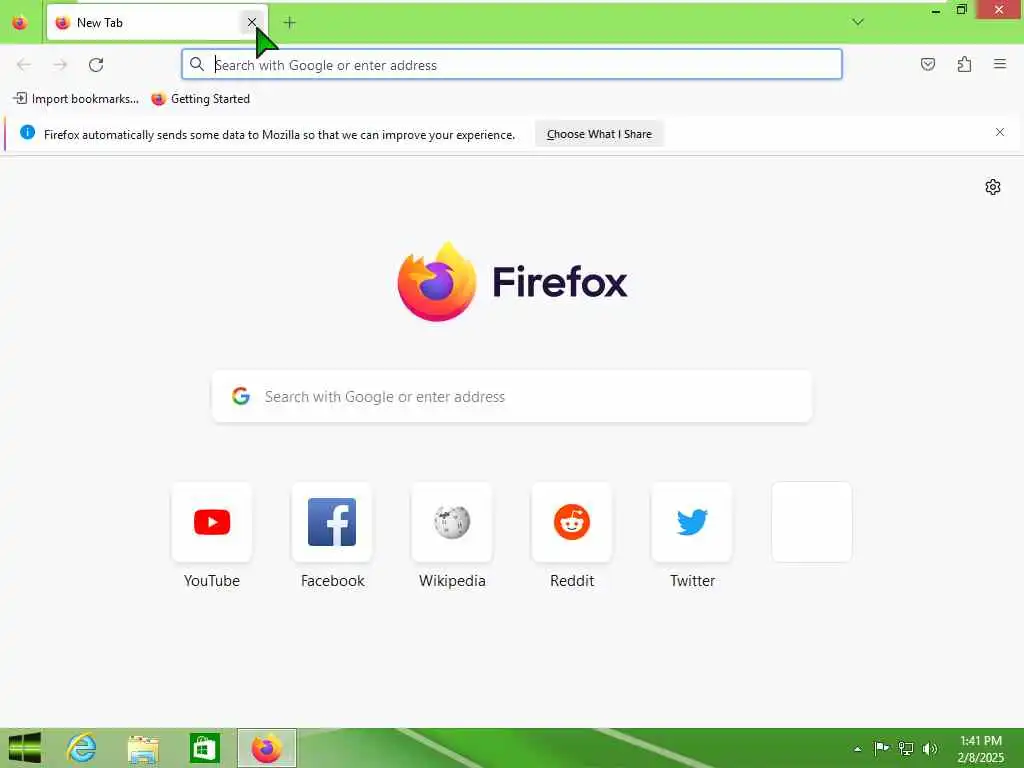This screenshot has width=1024, height=768.
Task: Click the Firefox logo on the page
Action: point(512,282)
